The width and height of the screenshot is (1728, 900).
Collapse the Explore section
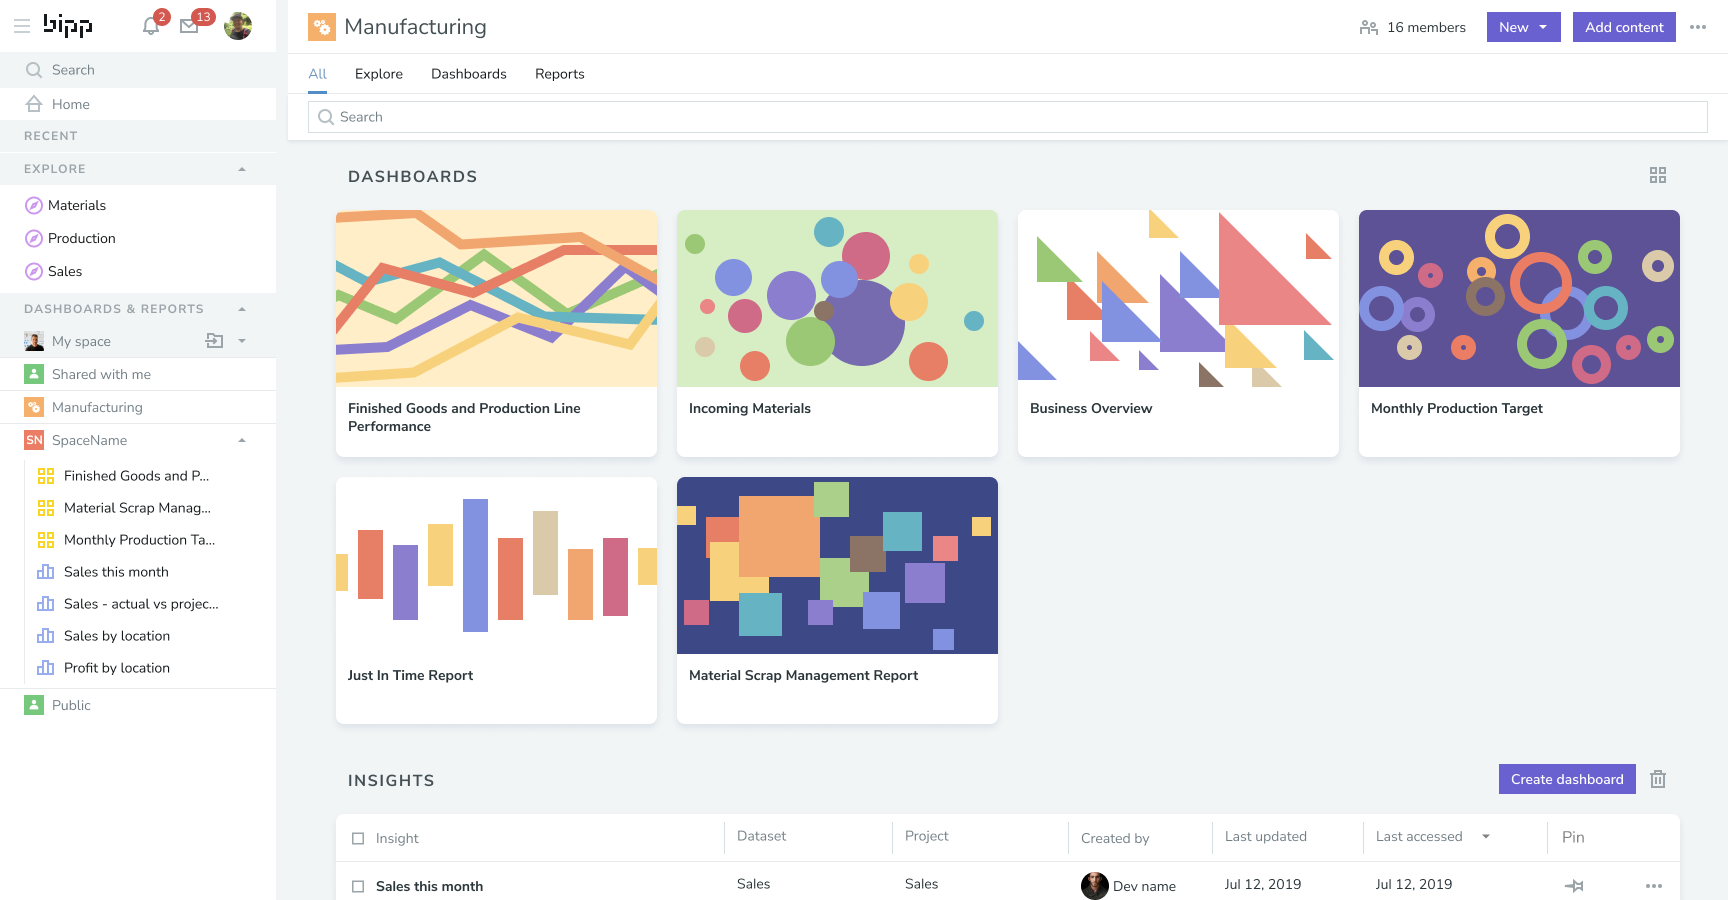(x=242, y=169)
